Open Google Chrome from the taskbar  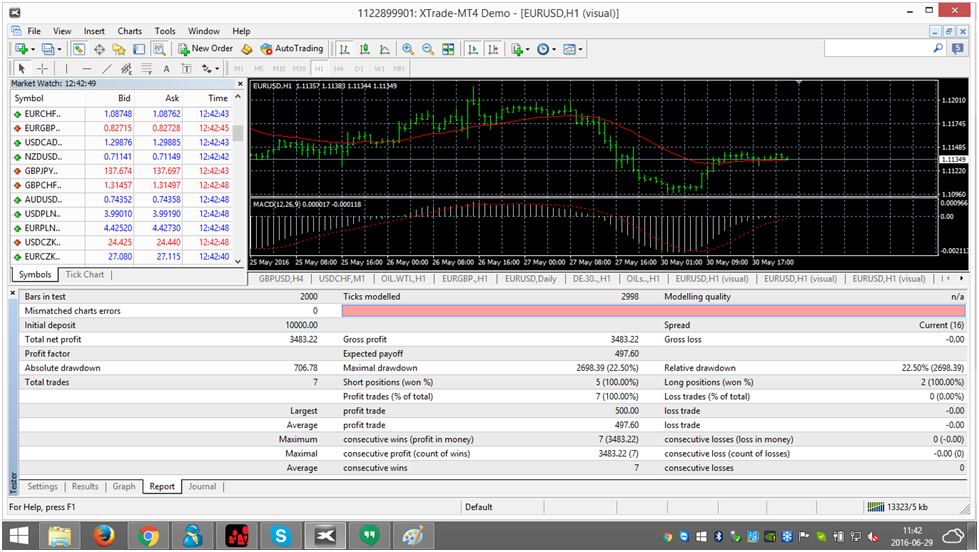[x=149, y=535]
